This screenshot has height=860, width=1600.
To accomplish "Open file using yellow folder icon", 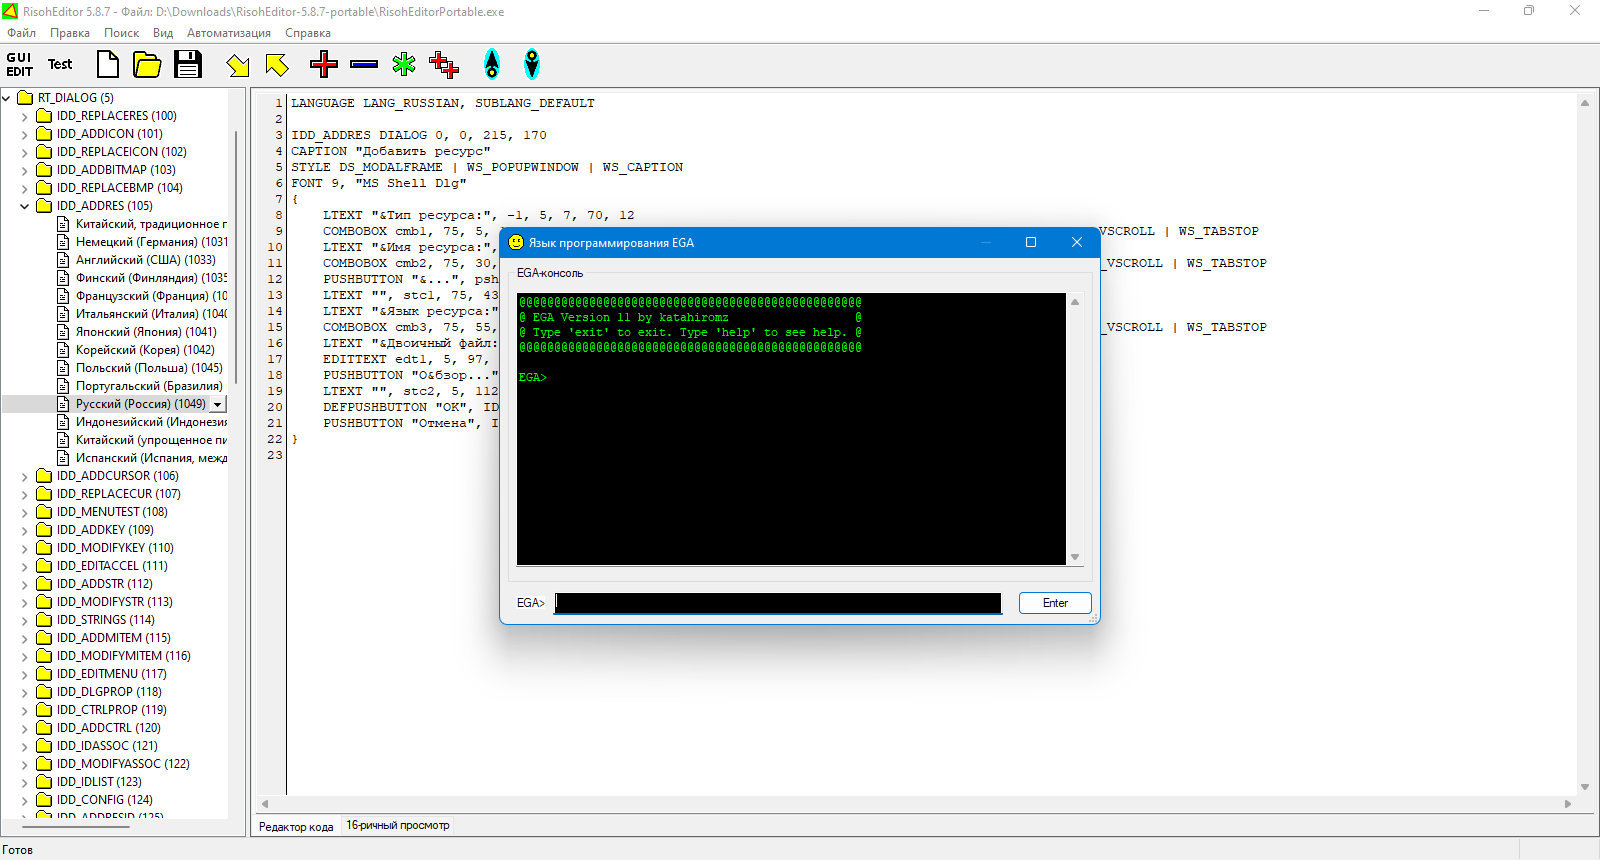I will click(147, 65).
